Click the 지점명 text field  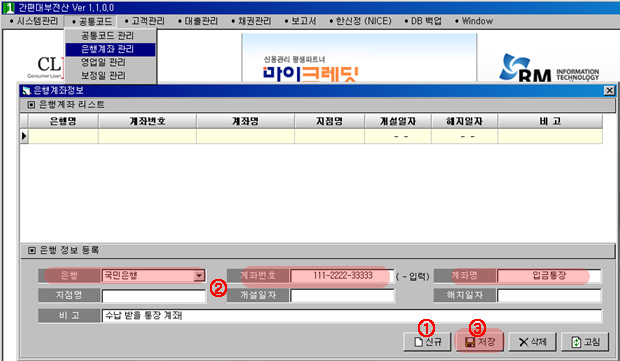[154, 295]
